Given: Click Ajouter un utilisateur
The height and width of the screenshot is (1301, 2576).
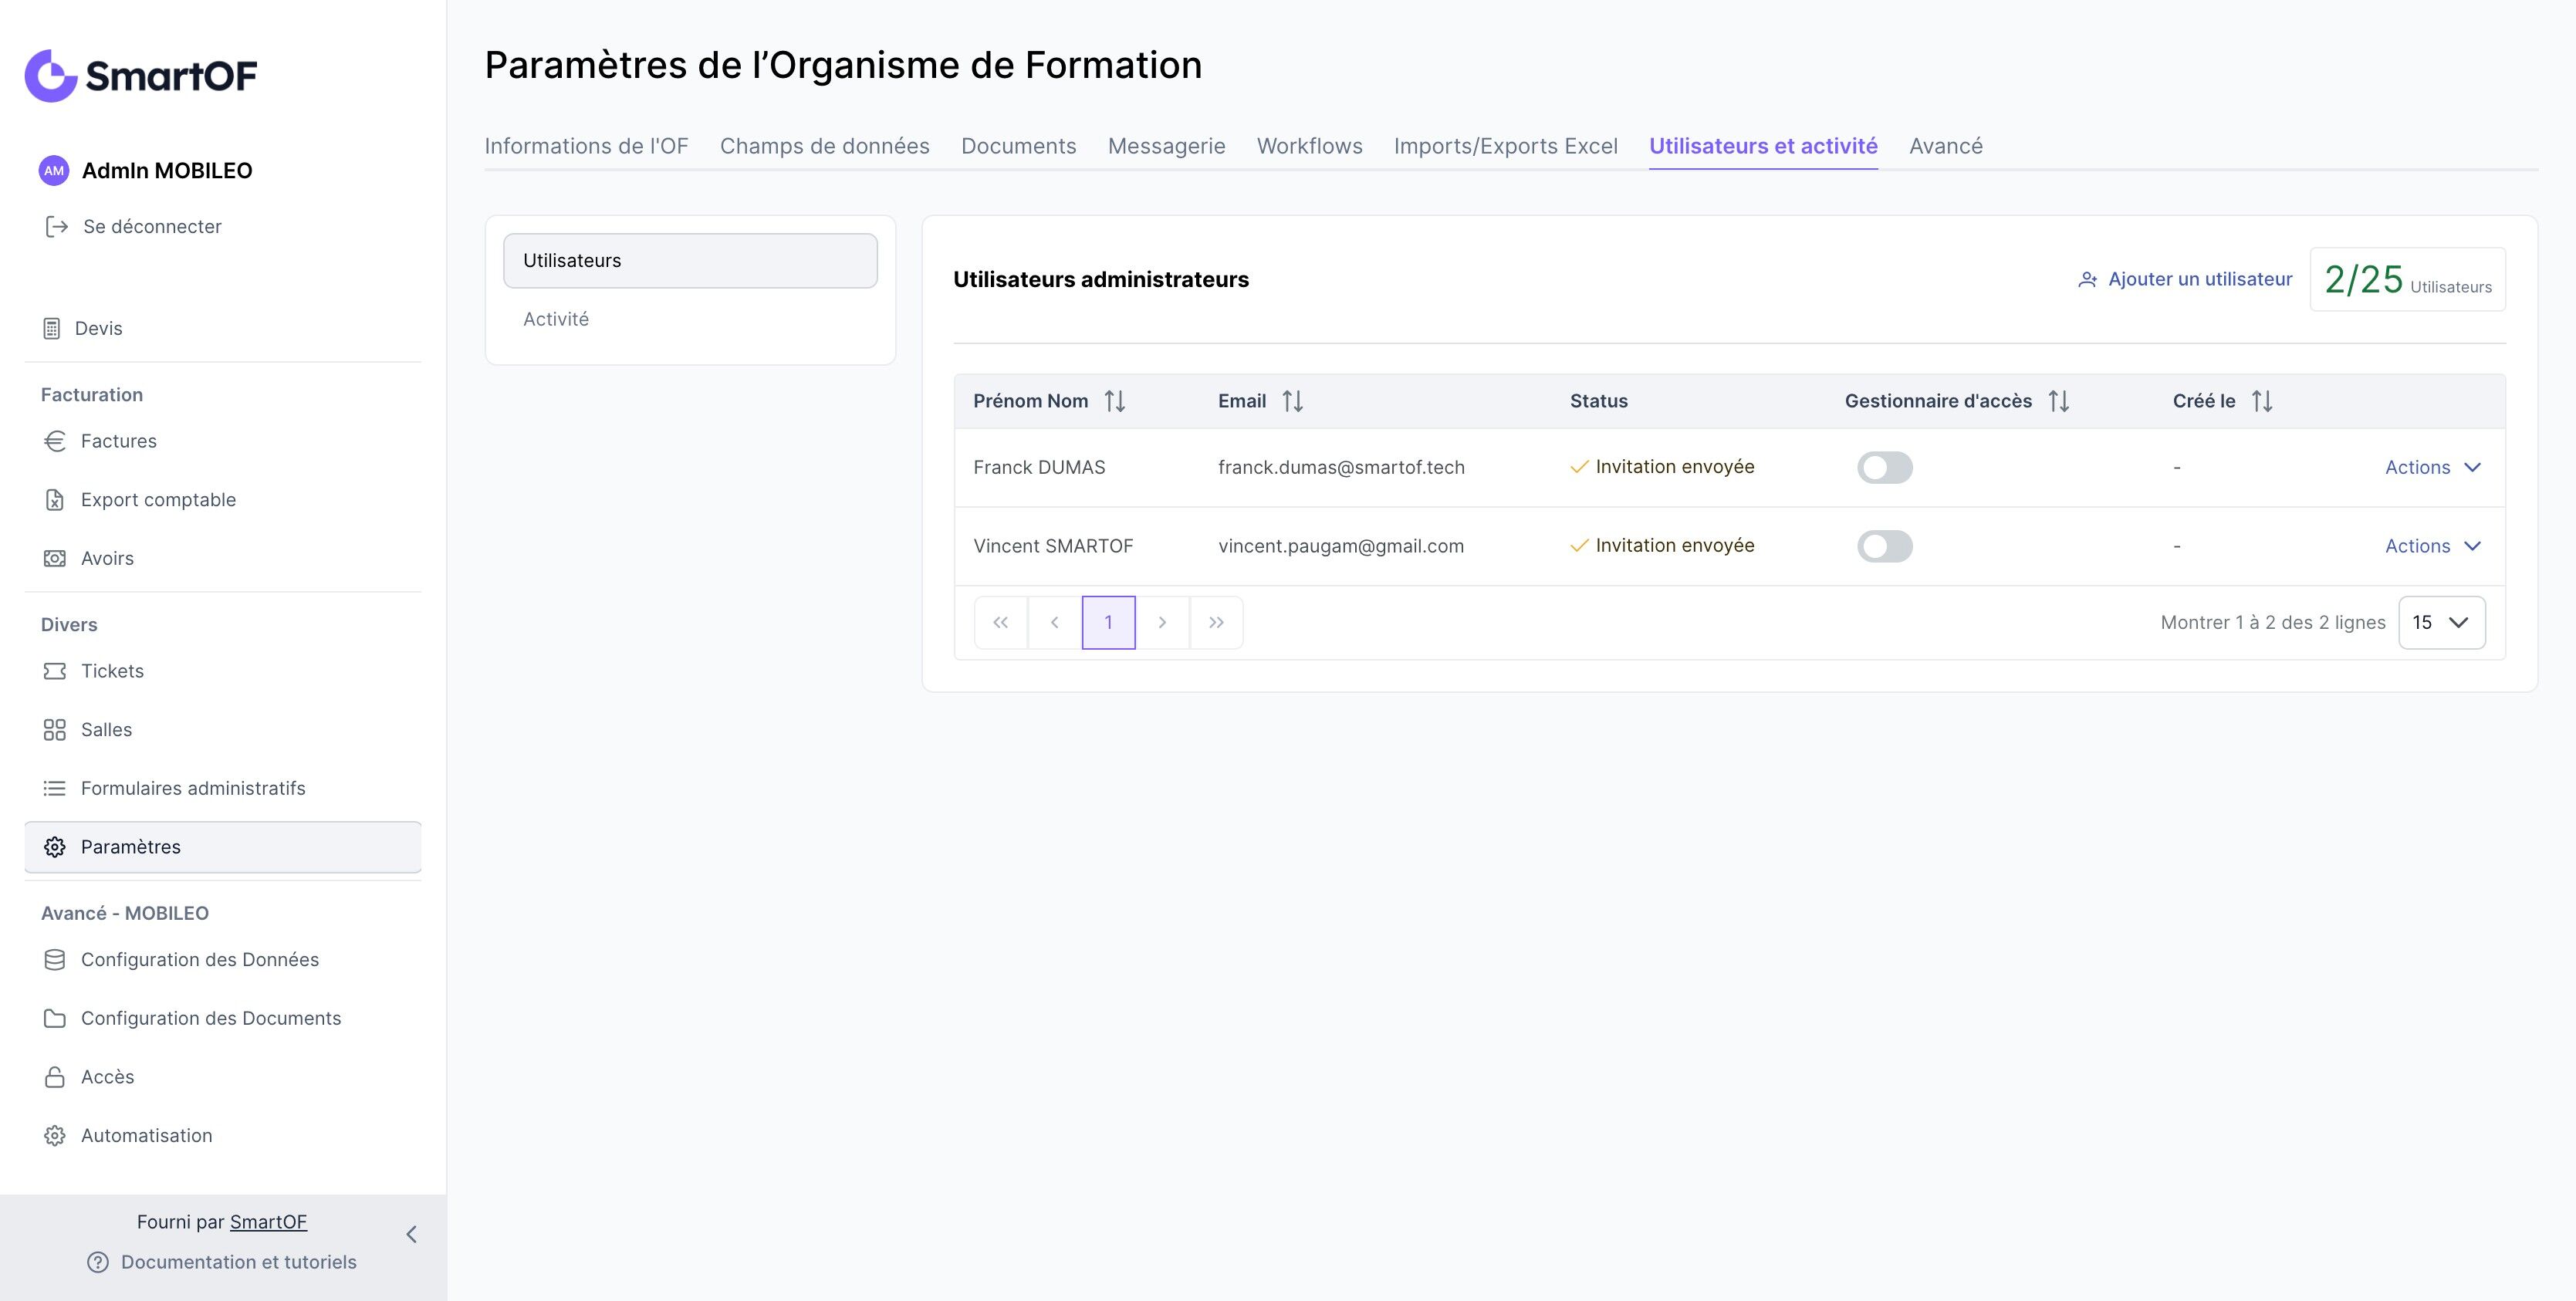Looking at the screenshot, I should pyautogui.click(x=2185, y=280).
